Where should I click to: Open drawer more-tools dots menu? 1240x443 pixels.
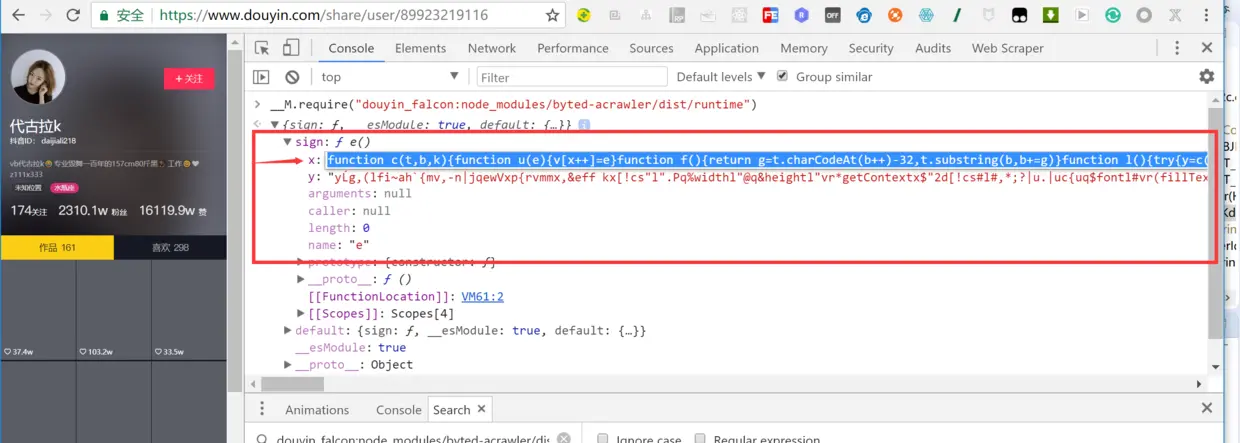[262, 409]
